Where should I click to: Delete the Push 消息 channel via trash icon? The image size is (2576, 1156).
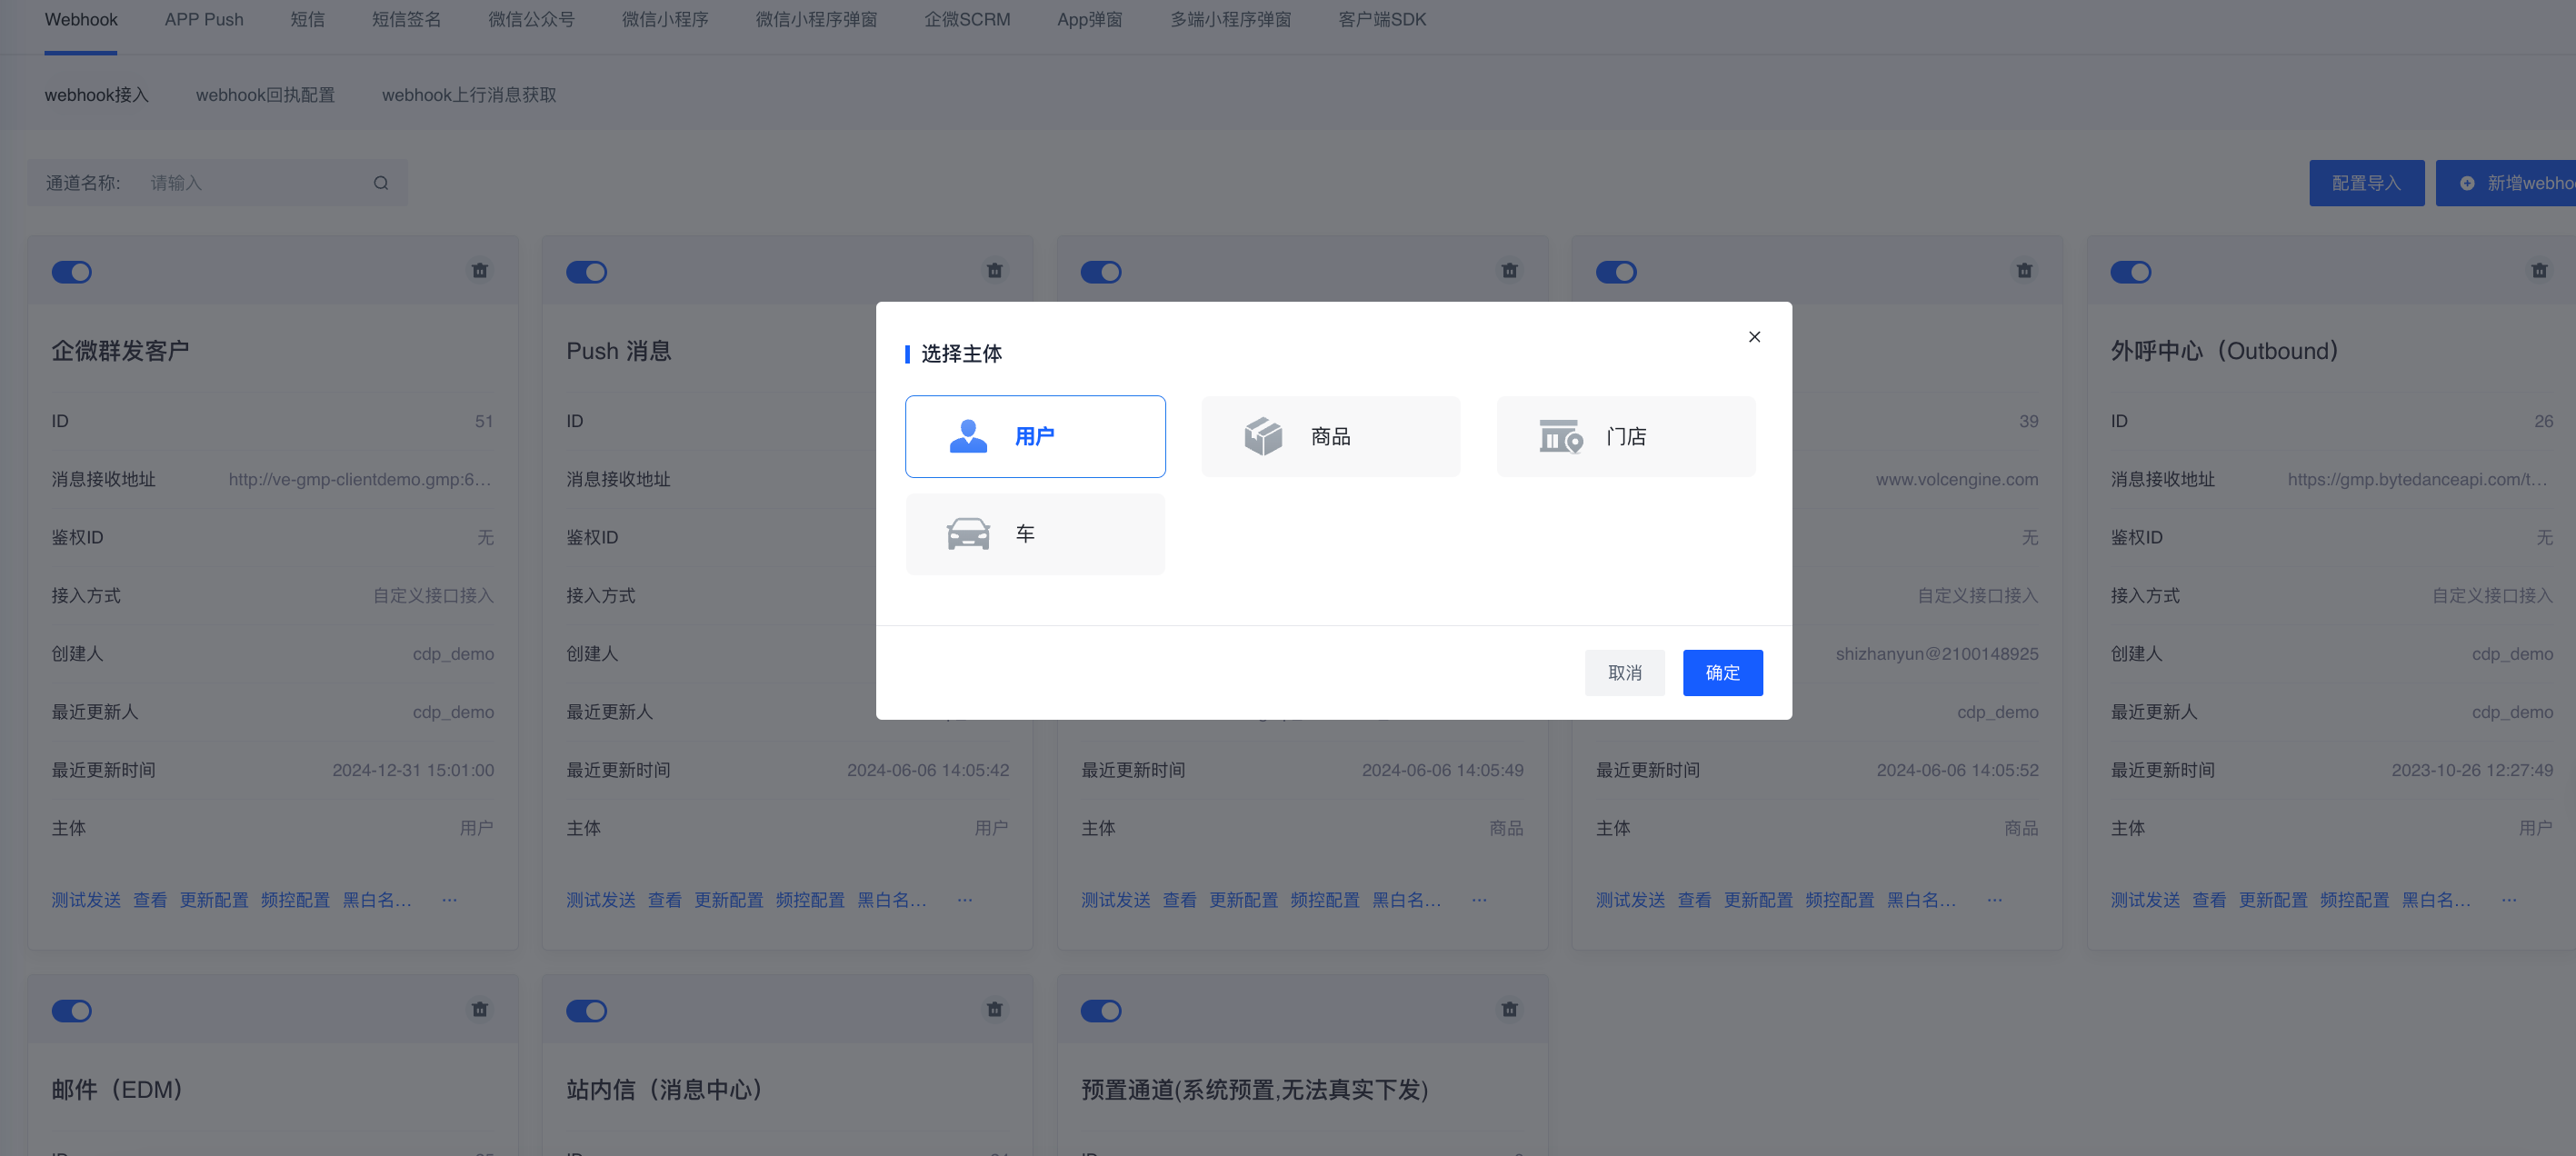(x=995, y=271)
